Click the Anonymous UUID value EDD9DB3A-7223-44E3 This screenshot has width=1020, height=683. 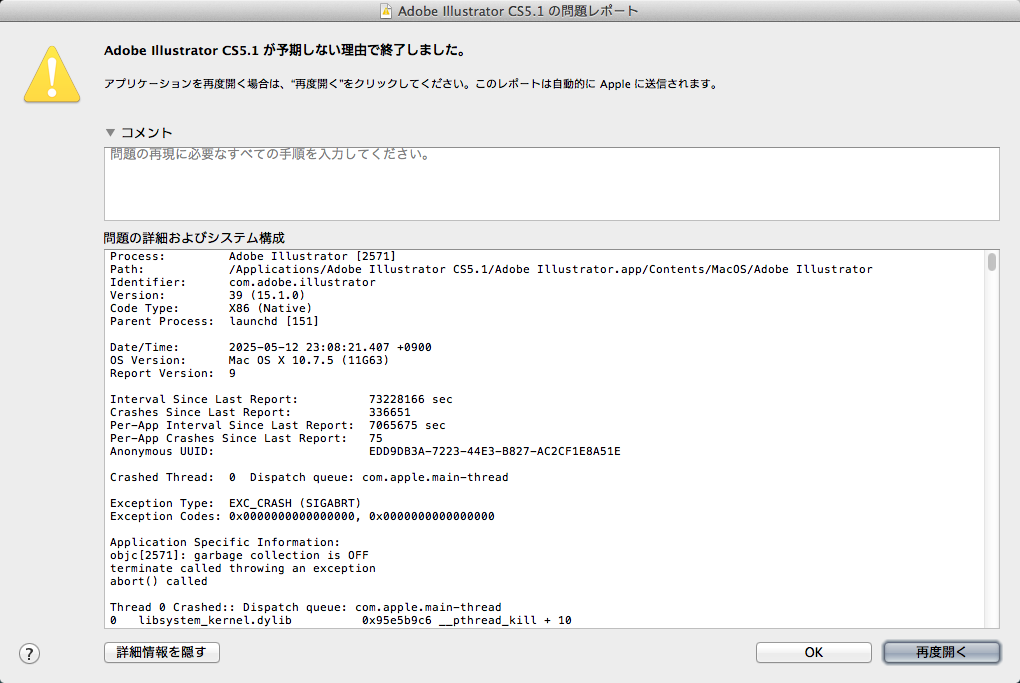click(x=494, y=451)
